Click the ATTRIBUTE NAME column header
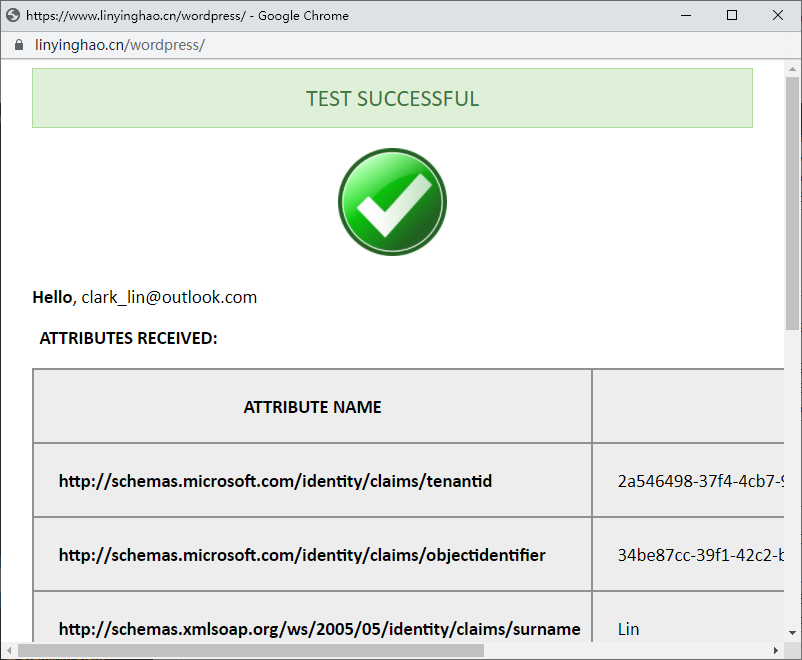 click(x=312, y=406)
